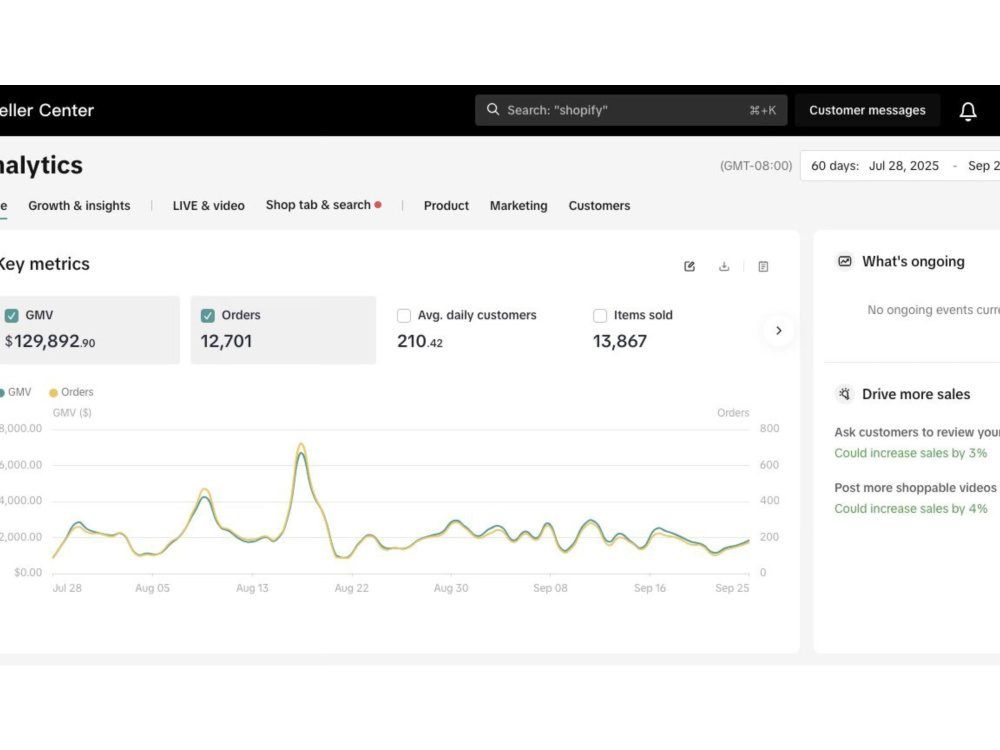1000x750 pixels.
Task: Uncheck the Orders metric checkbox
Action: (207, 316)
